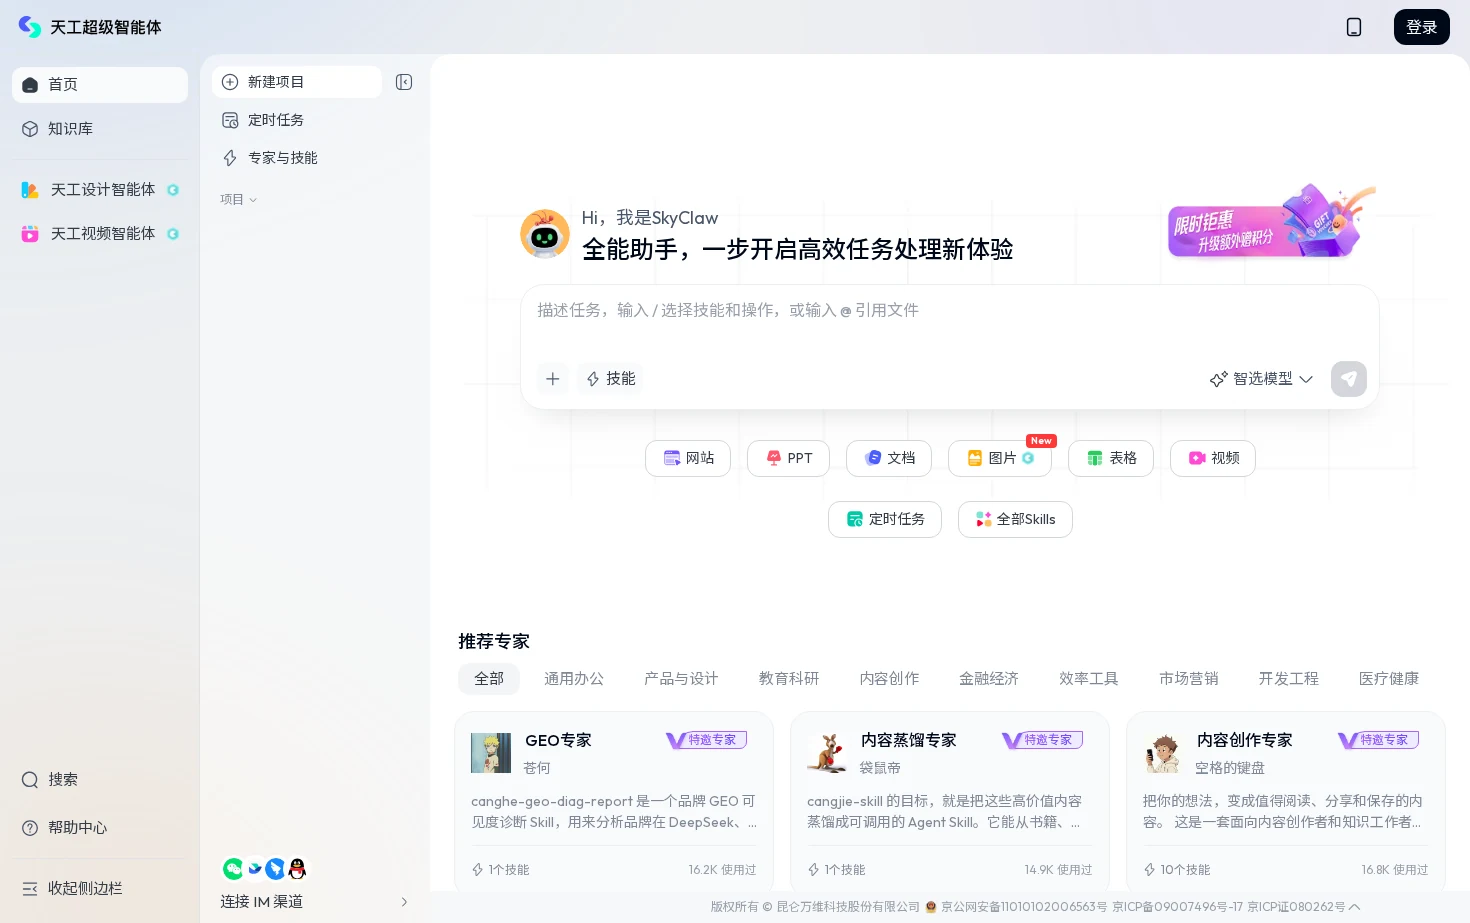Toggle the project panel collapse icon
Image resolution: width=1470 pixels, height=923 pixels.
point(404,82)
